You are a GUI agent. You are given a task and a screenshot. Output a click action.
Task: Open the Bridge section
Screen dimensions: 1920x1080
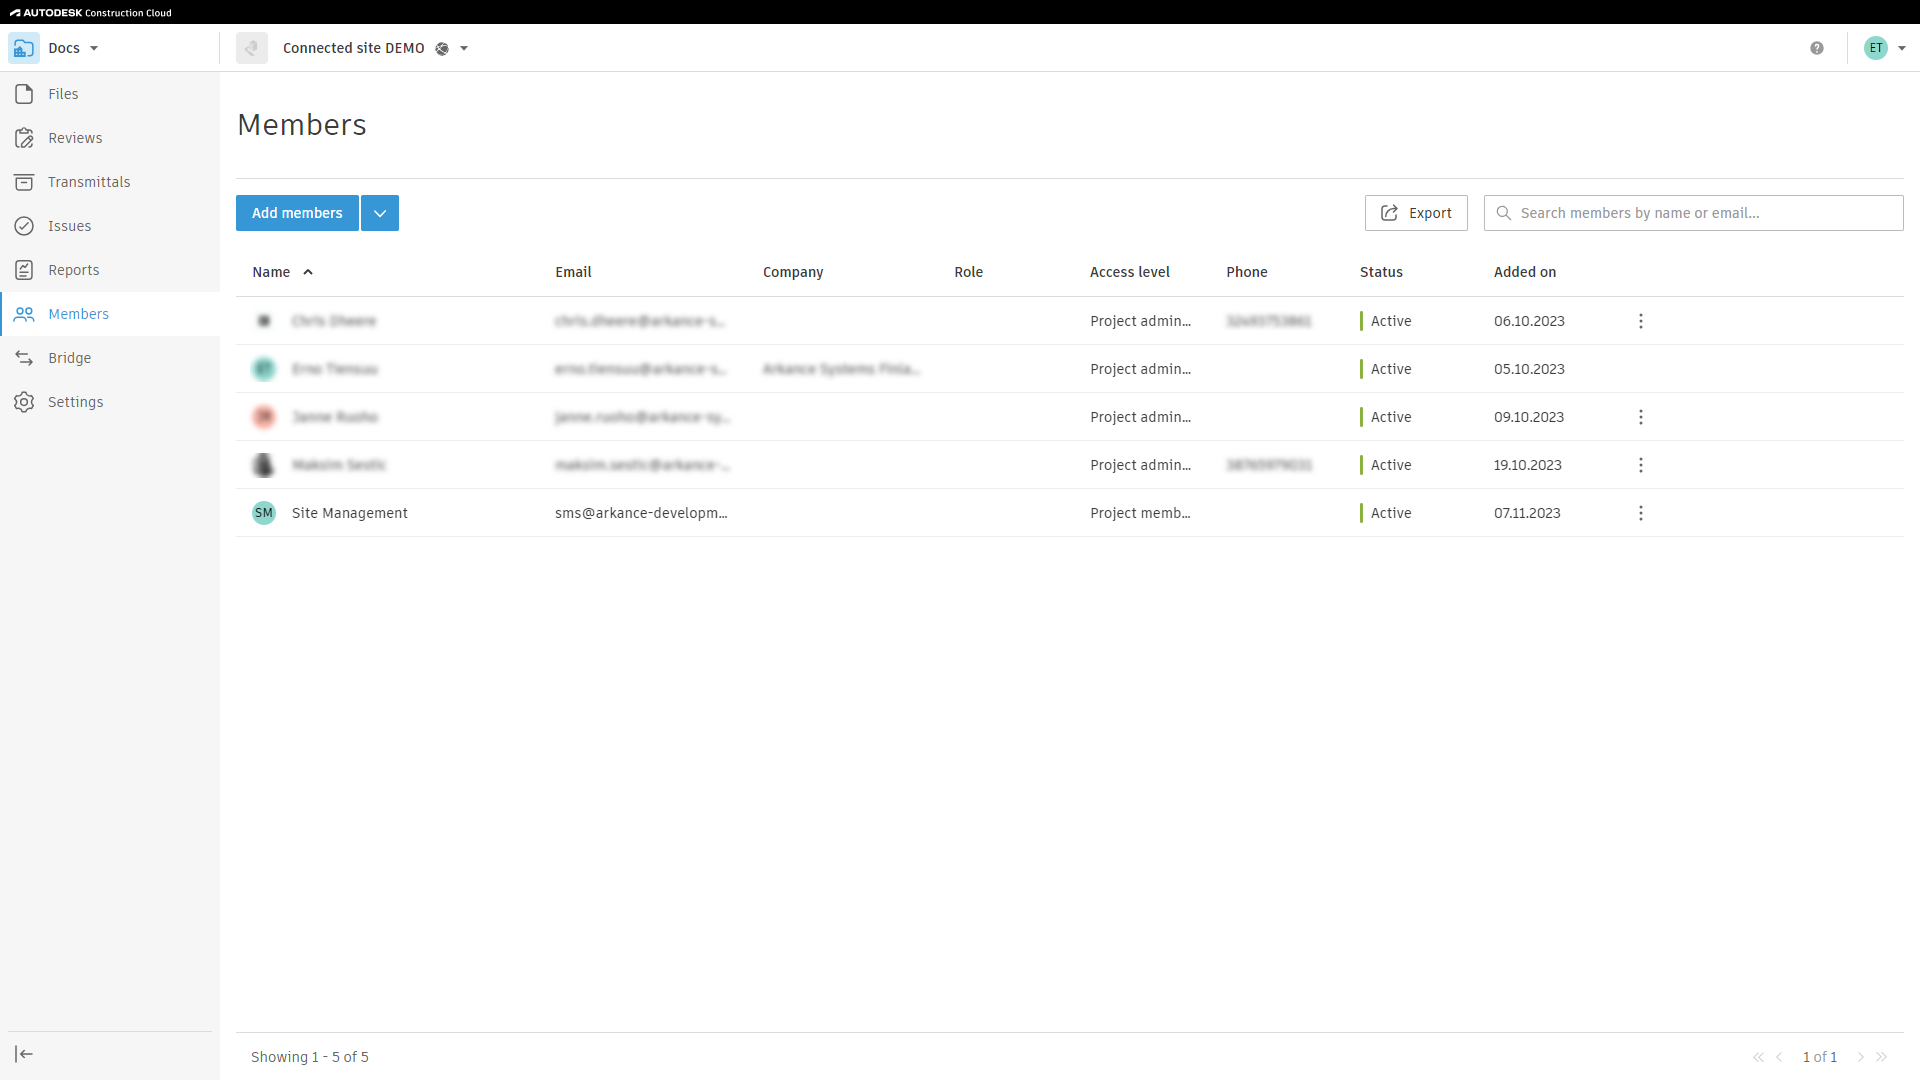point(69,358)
